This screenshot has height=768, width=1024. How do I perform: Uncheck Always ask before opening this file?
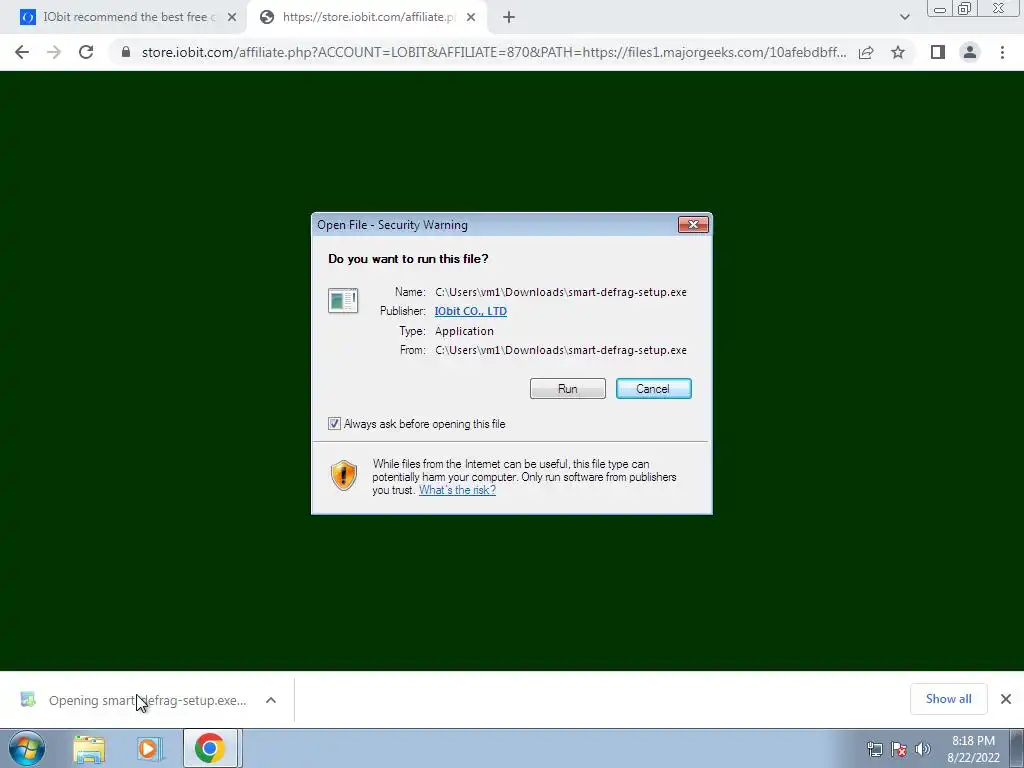pyautogui.click(x=334, y=424)
